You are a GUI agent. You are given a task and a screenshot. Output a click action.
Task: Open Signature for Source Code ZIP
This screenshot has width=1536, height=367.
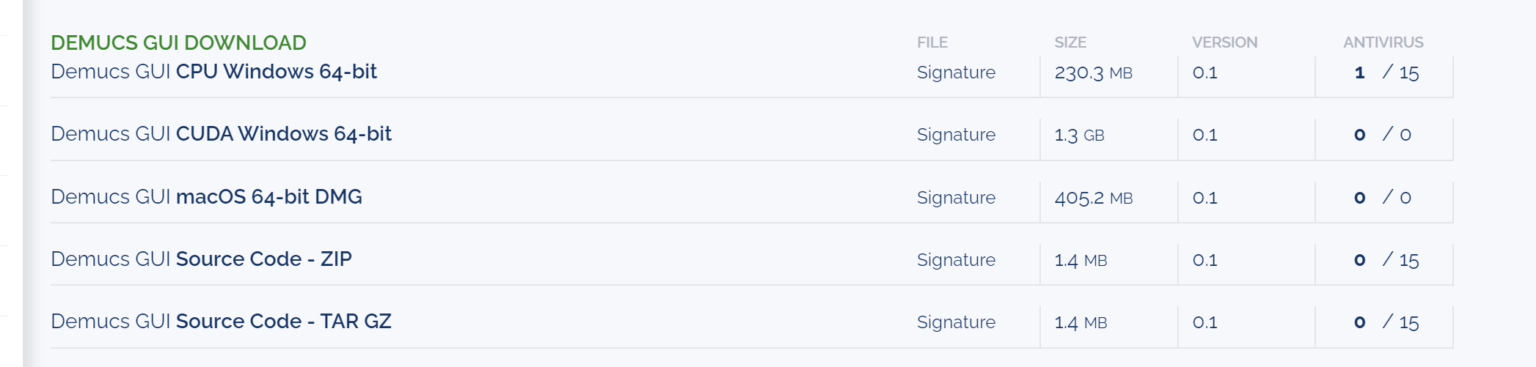coord(956,260)
